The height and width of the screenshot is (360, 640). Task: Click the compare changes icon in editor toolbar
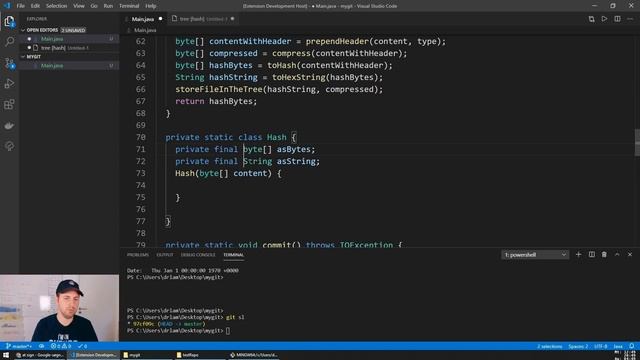[x=591, y=19]
